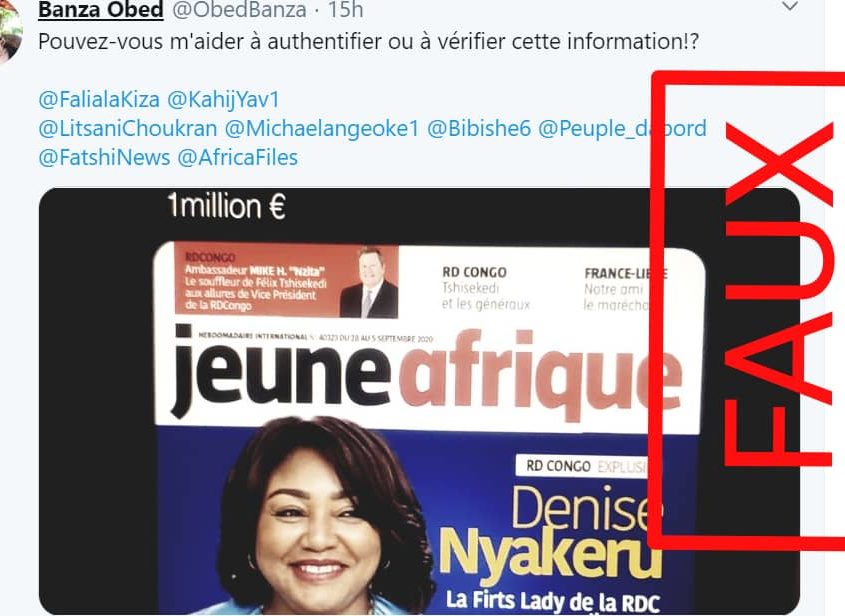This screenshot has height=616, width=845.
Task: Open mention @AfricaFiles
Action: click(237, 158)
